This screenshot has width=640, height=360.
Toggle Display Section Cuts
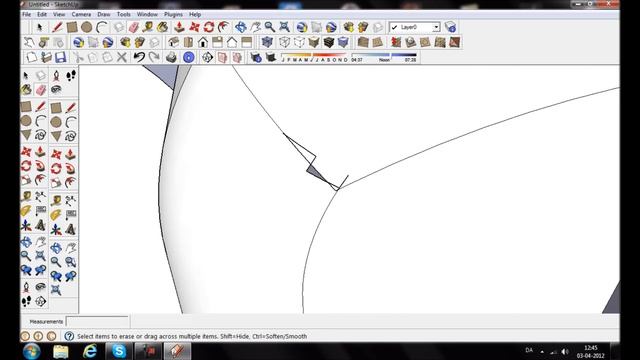237,57
